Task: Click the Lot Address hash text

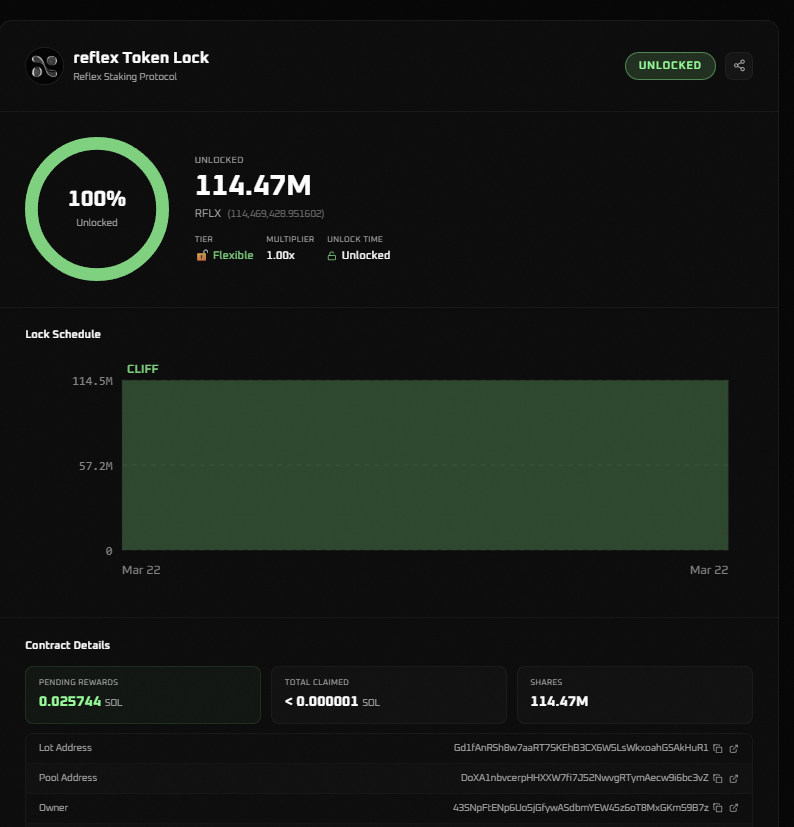Action: pyautogui.click(x=581, y=748)
